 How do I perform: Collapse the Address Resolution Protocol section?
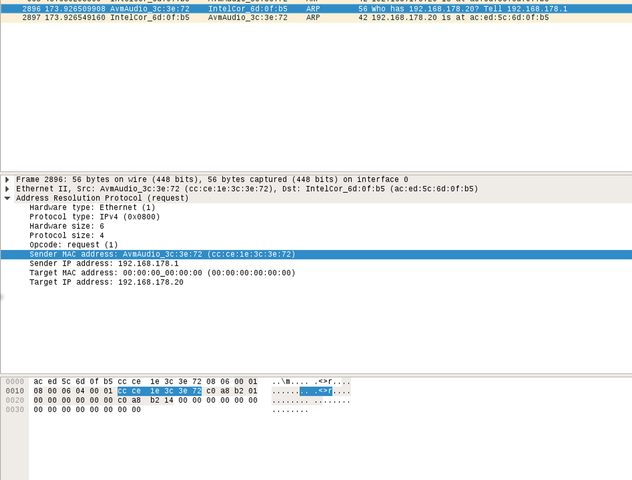click(x=7, y=198)
